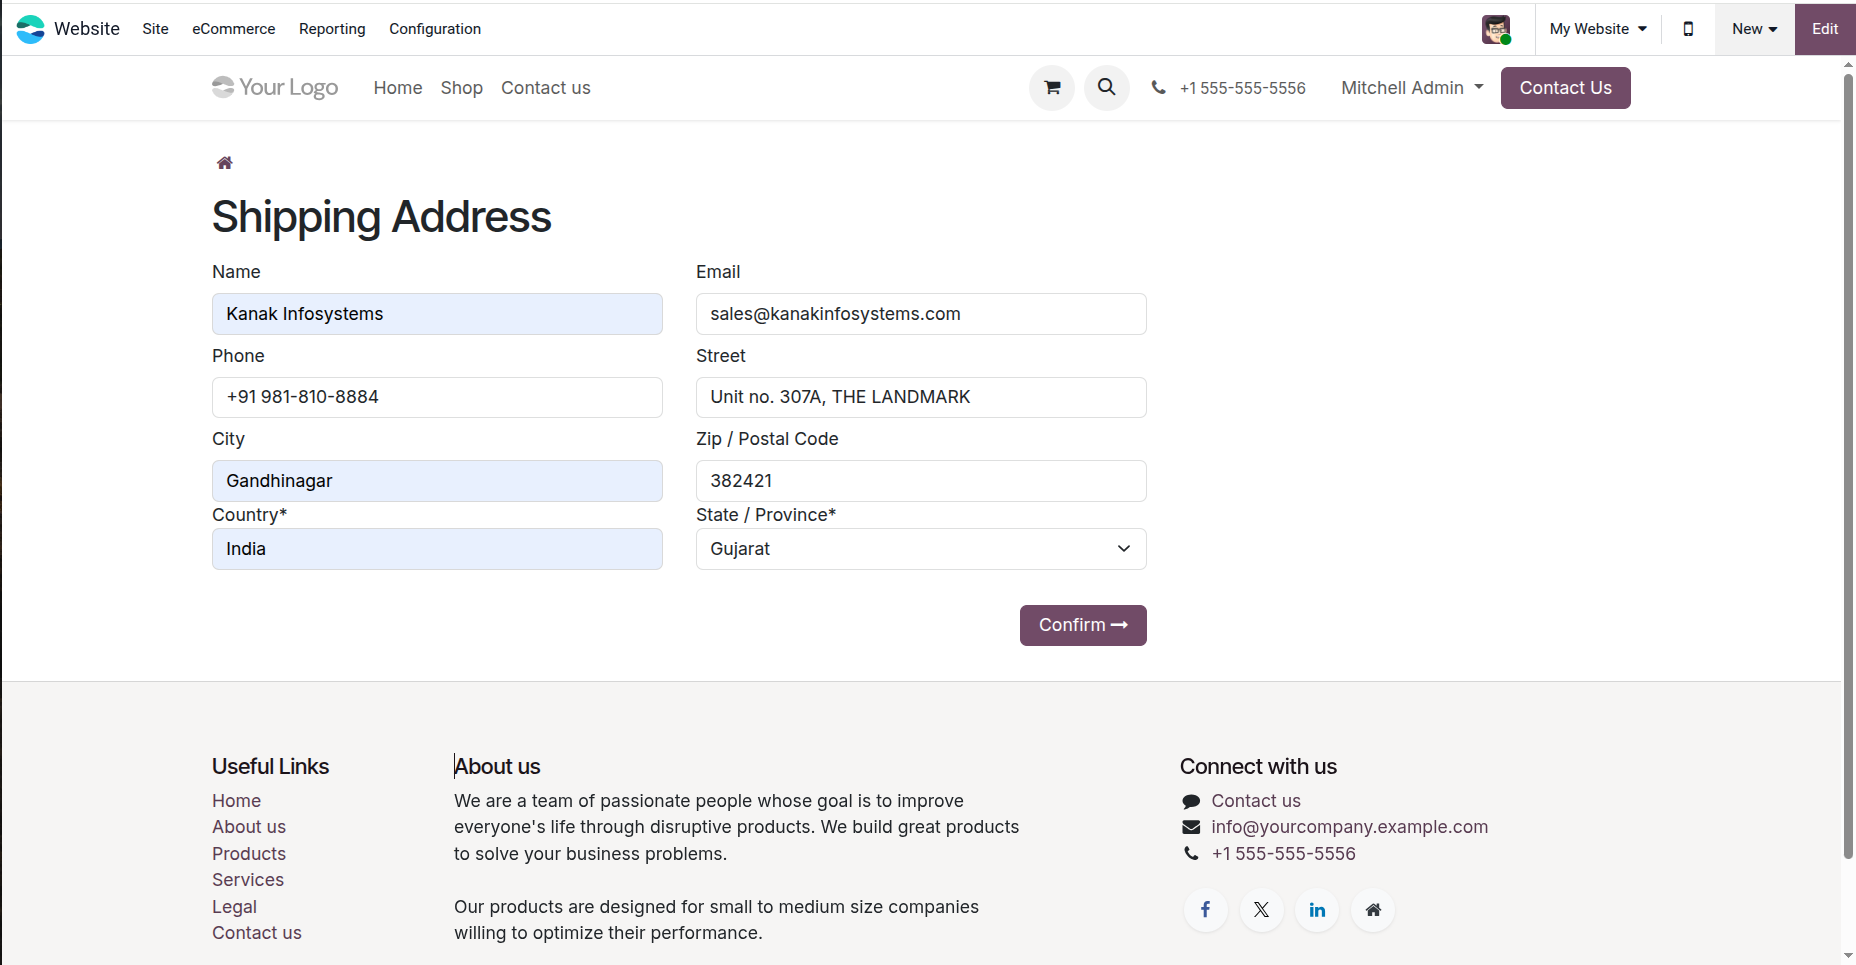Open the X (Twitter) social icon

click(x=1262, y=910)
